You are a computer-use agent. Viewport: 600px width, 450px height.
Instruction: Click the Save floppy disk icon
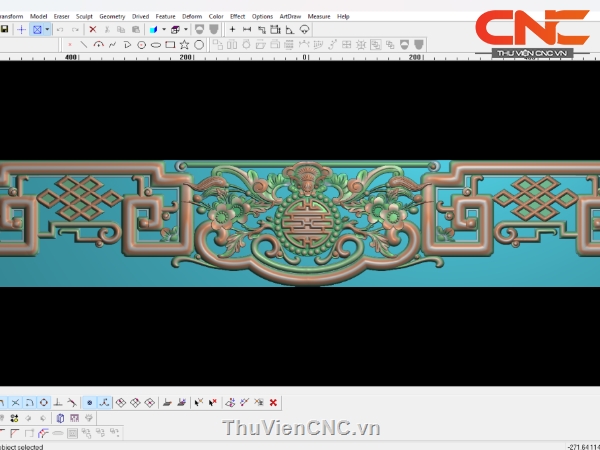click(x=5, y=30)
